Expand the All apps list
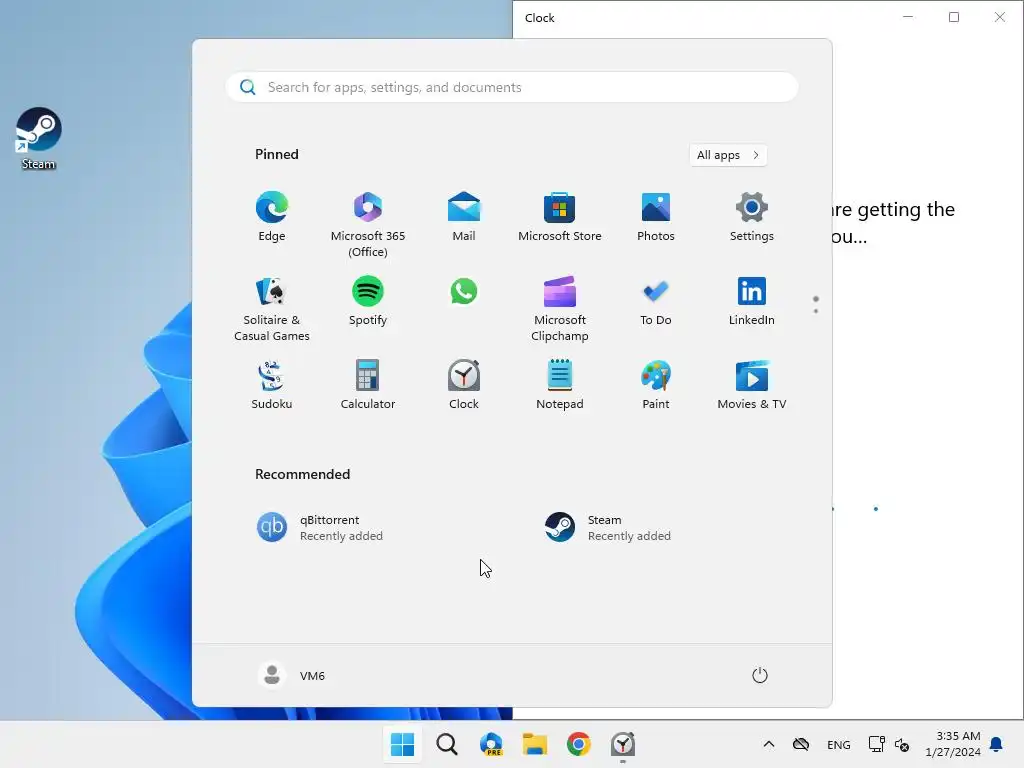 pos(728,155)
